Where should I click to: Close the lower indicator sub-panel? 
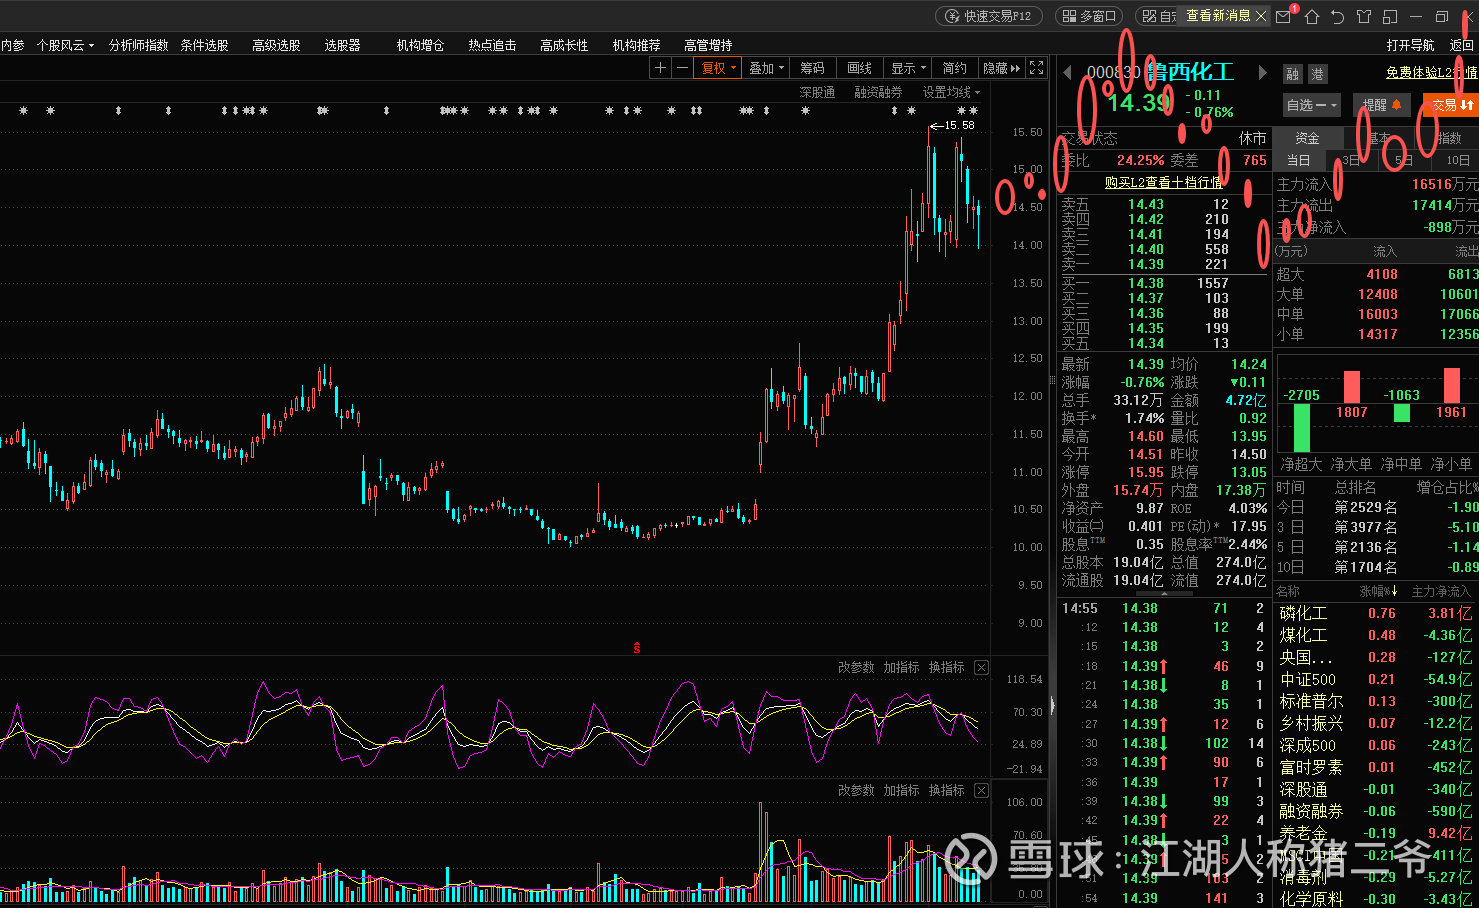click(x=981, y=790)
